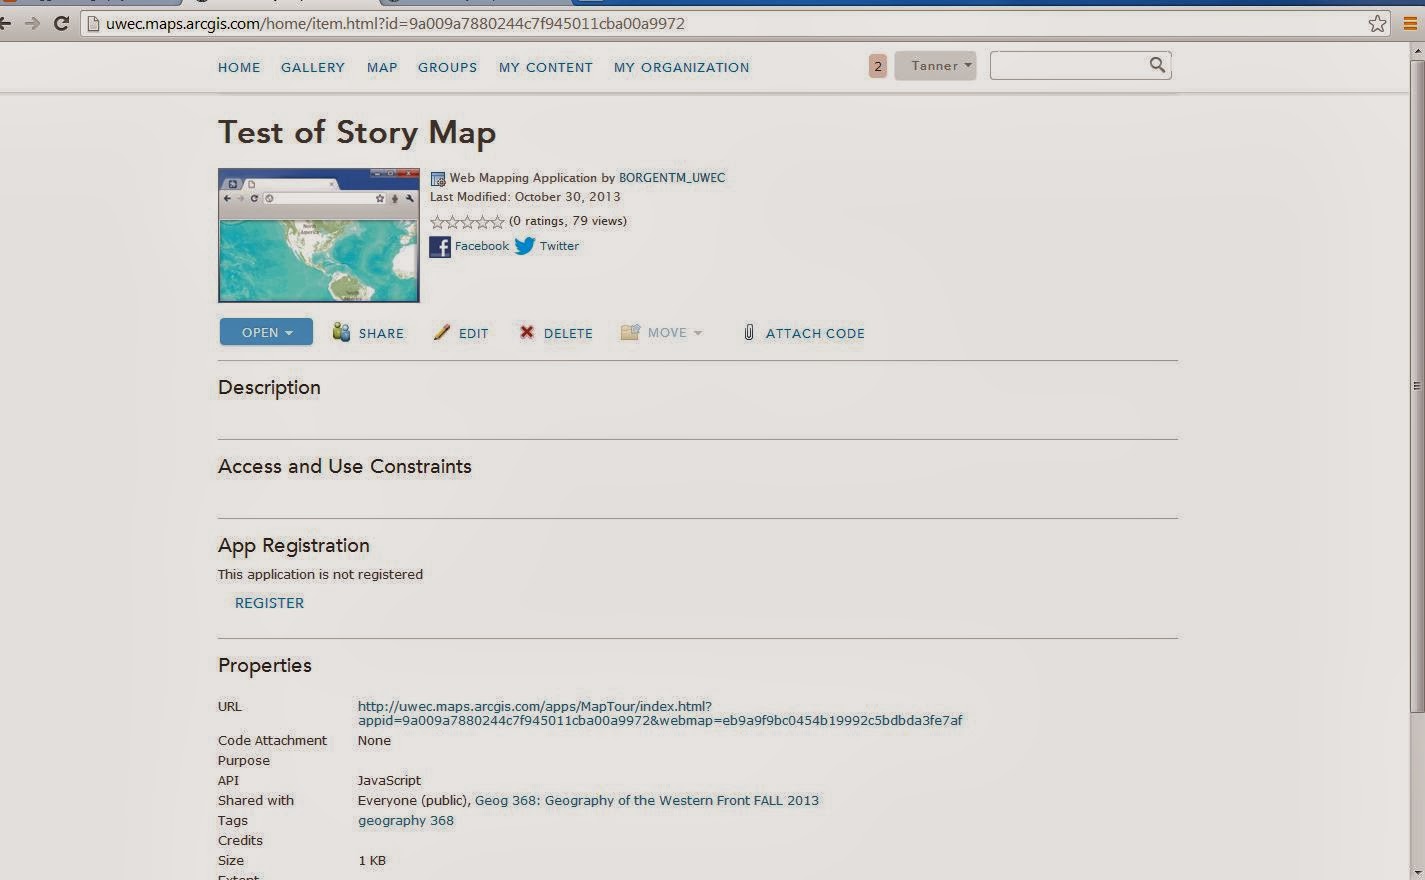Click the This application is not registered text

[x=320, y=574]
